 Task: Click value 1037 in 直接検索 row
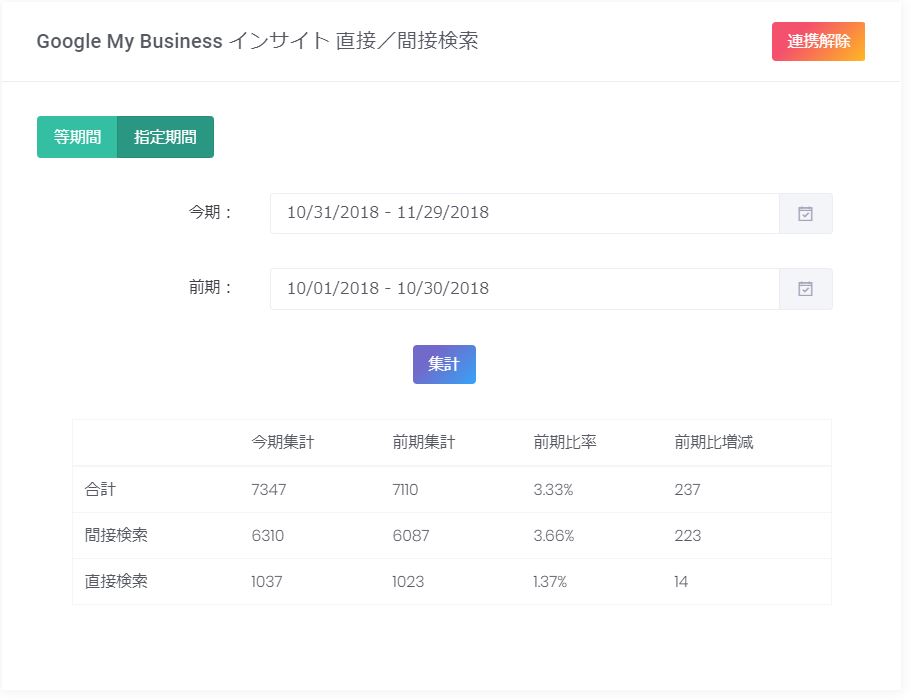[267, 581]
